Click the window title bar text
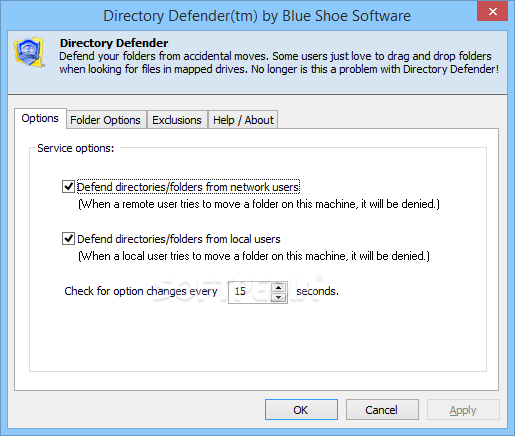 click(257, 16)
